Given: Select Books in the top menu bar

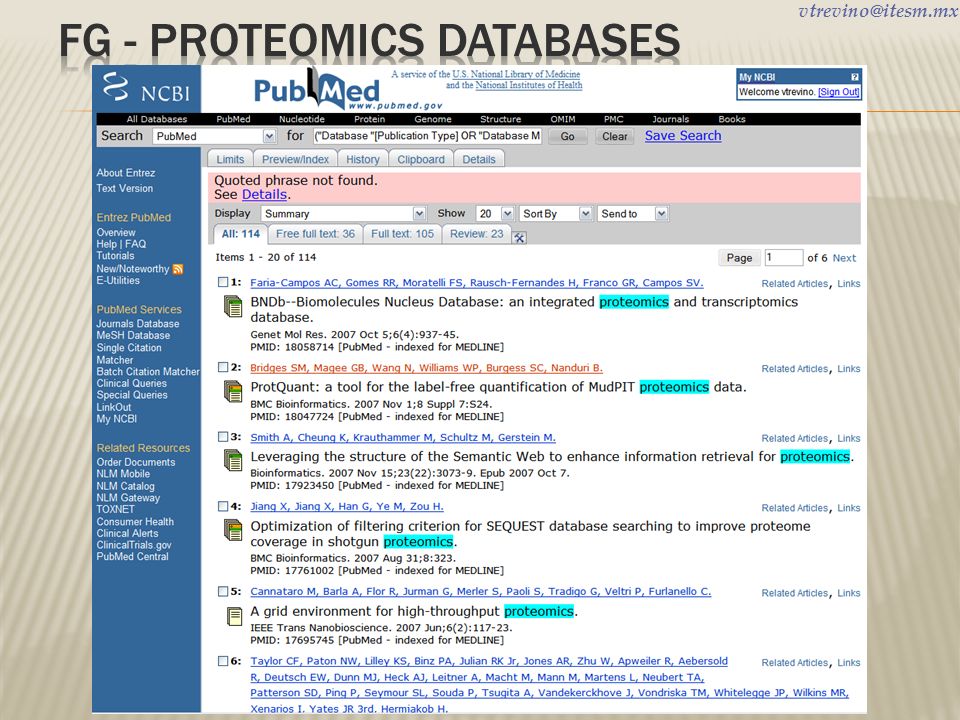Looking at the screenshot, I should [732, 119].
